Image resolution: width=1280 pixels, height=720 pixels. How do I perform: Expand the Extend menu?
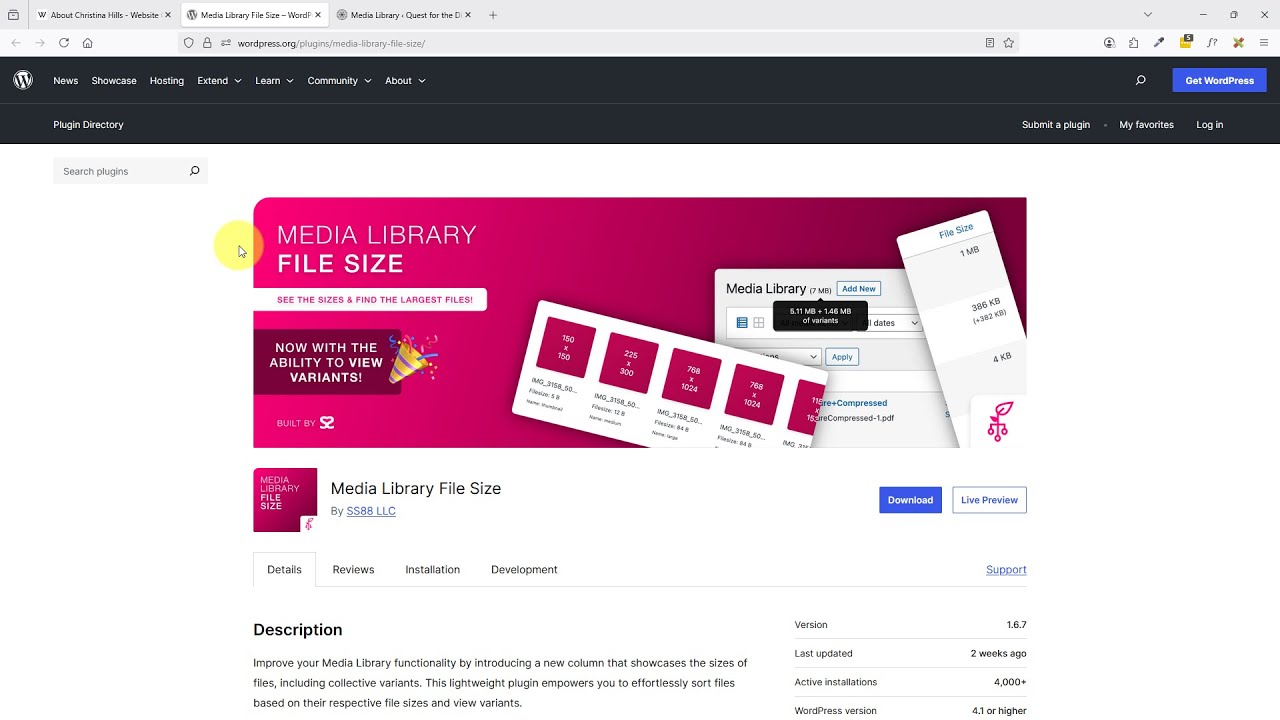(219, 80)
